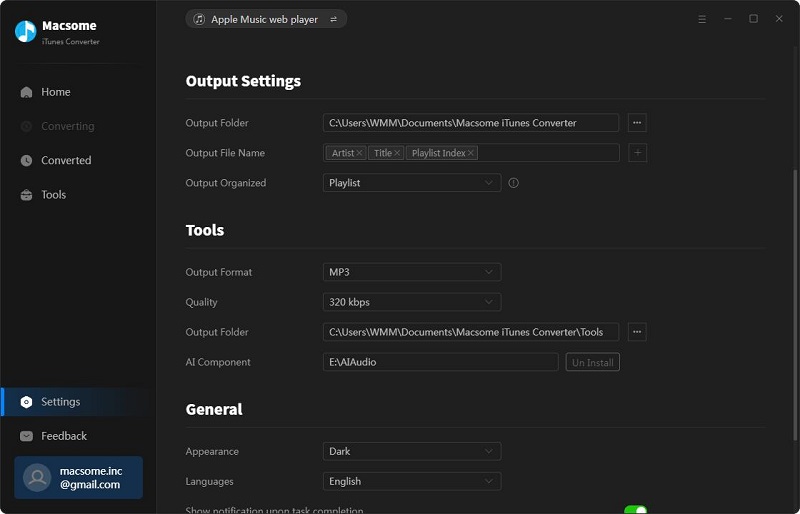The height and width of the screenshot is (514, 800).
Task: Close the Macsome window
Action: tap(779, 19)
